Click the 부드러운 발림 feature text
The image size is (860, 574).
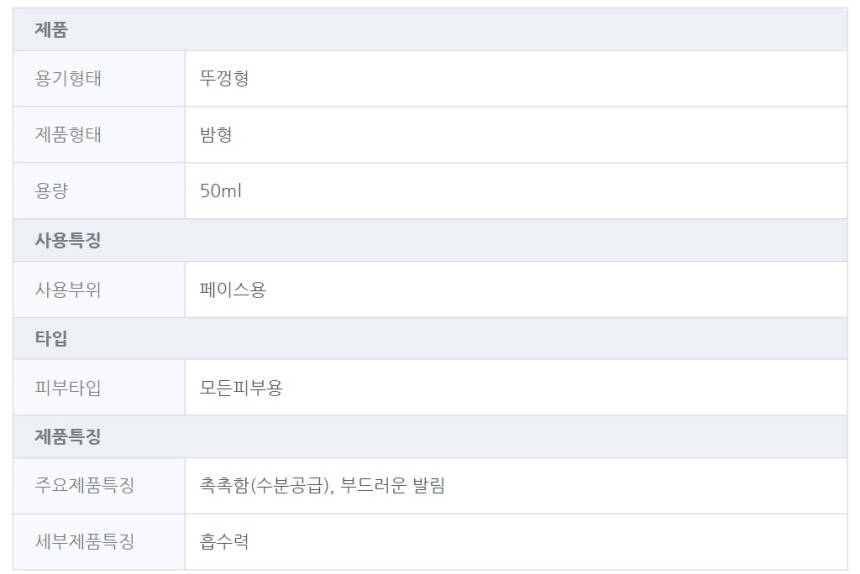pos(393,486)
